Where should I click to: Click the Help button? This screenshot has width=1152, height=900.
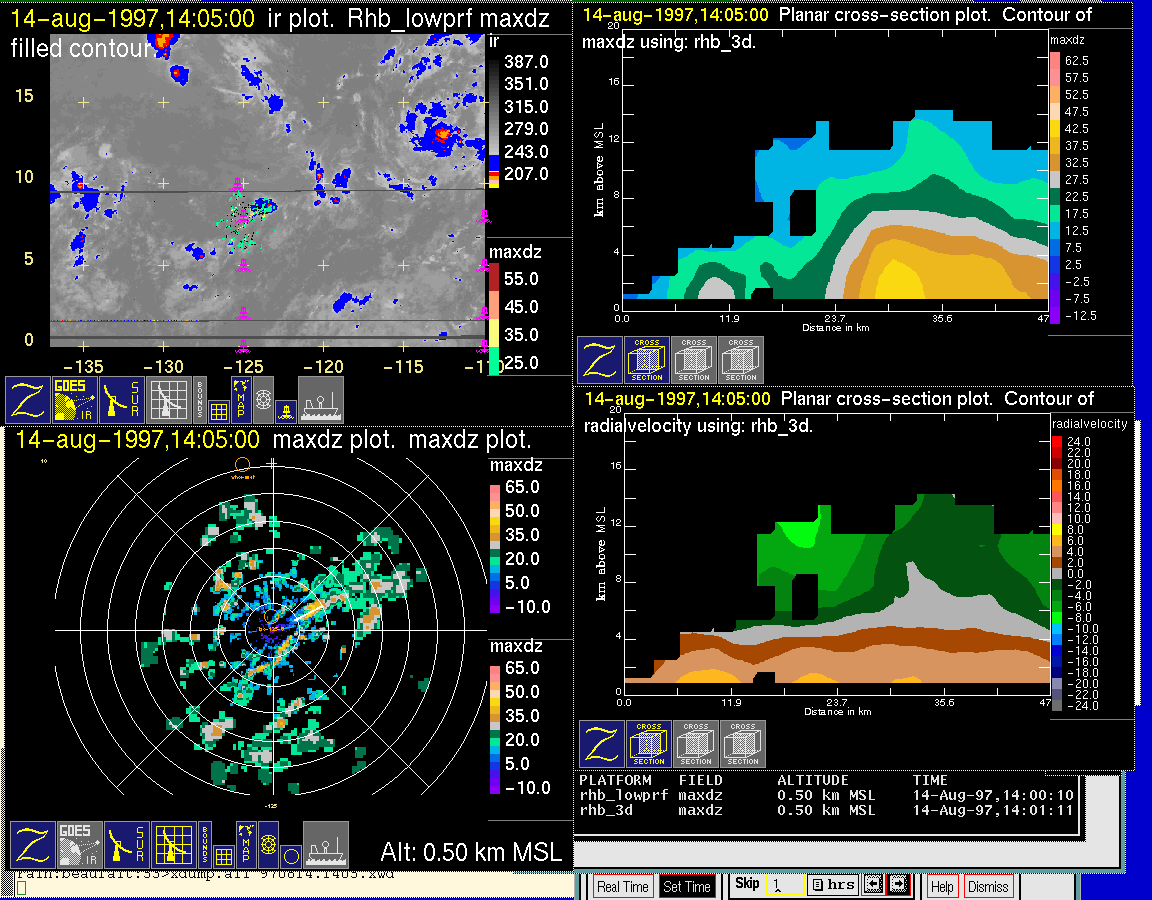point(941,886)
